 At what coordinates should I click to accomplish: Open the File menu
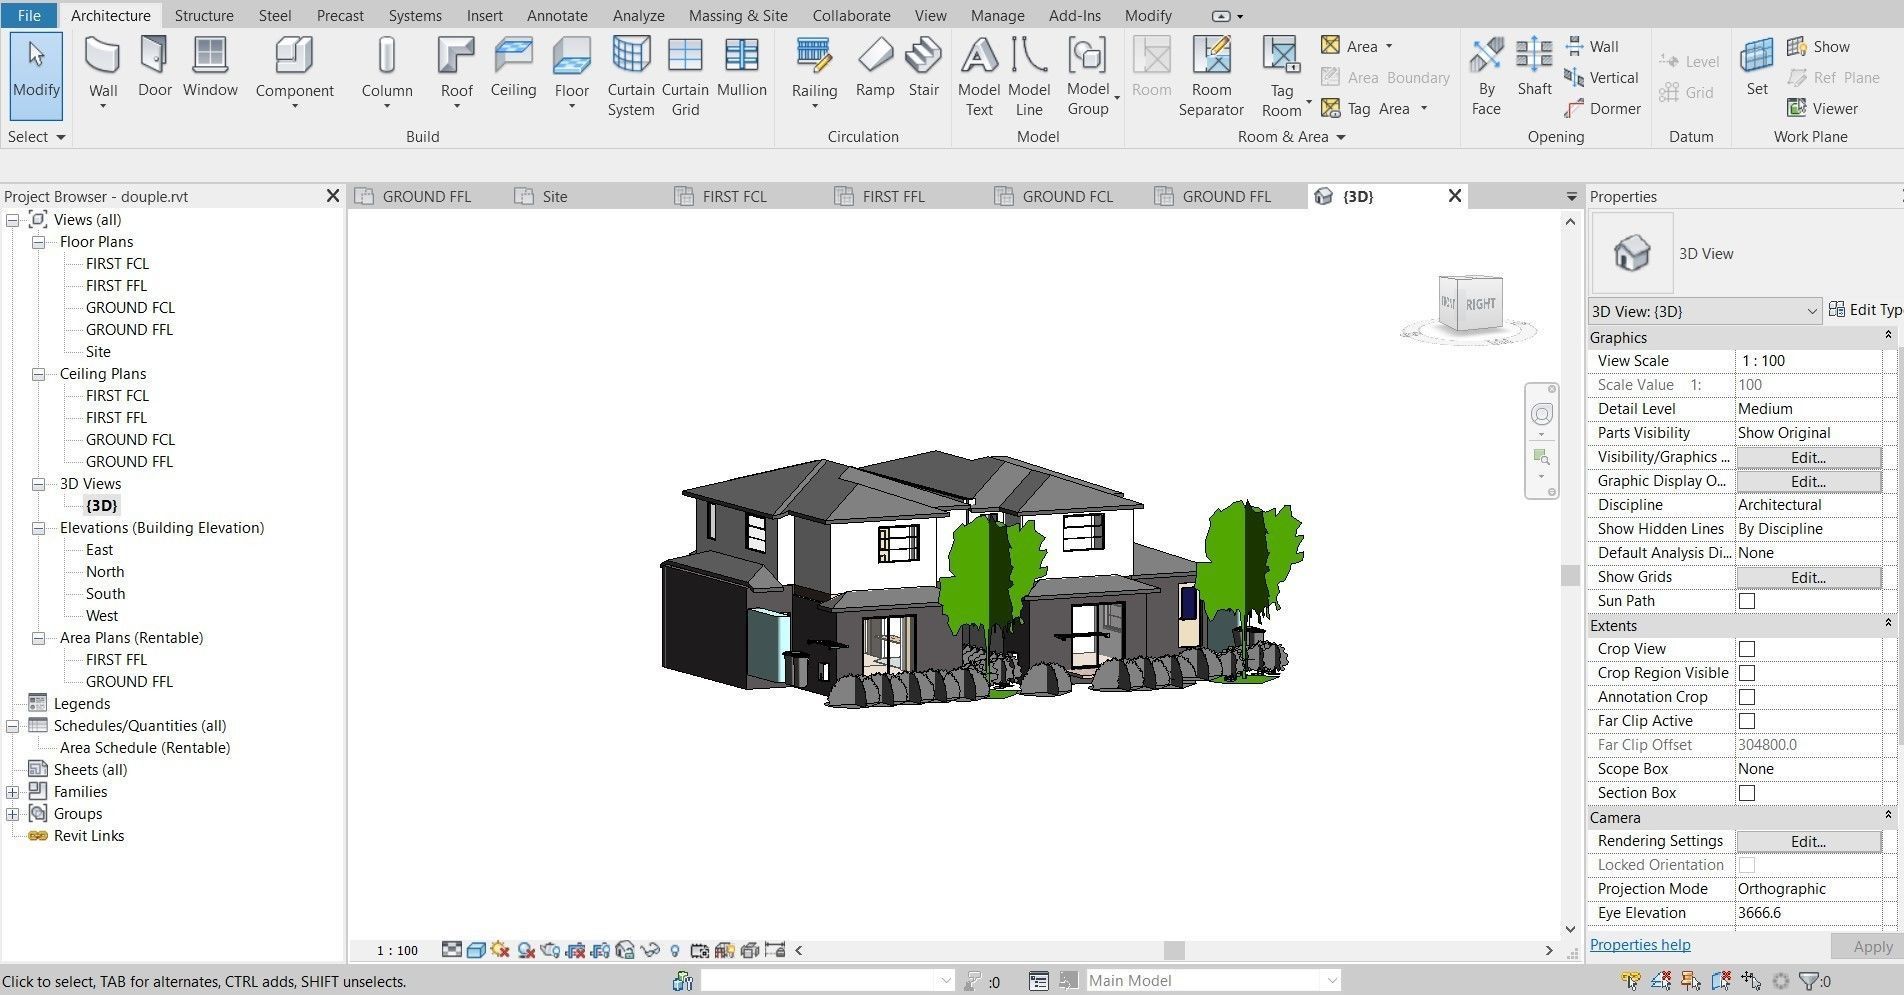click(x=29, y=15)
